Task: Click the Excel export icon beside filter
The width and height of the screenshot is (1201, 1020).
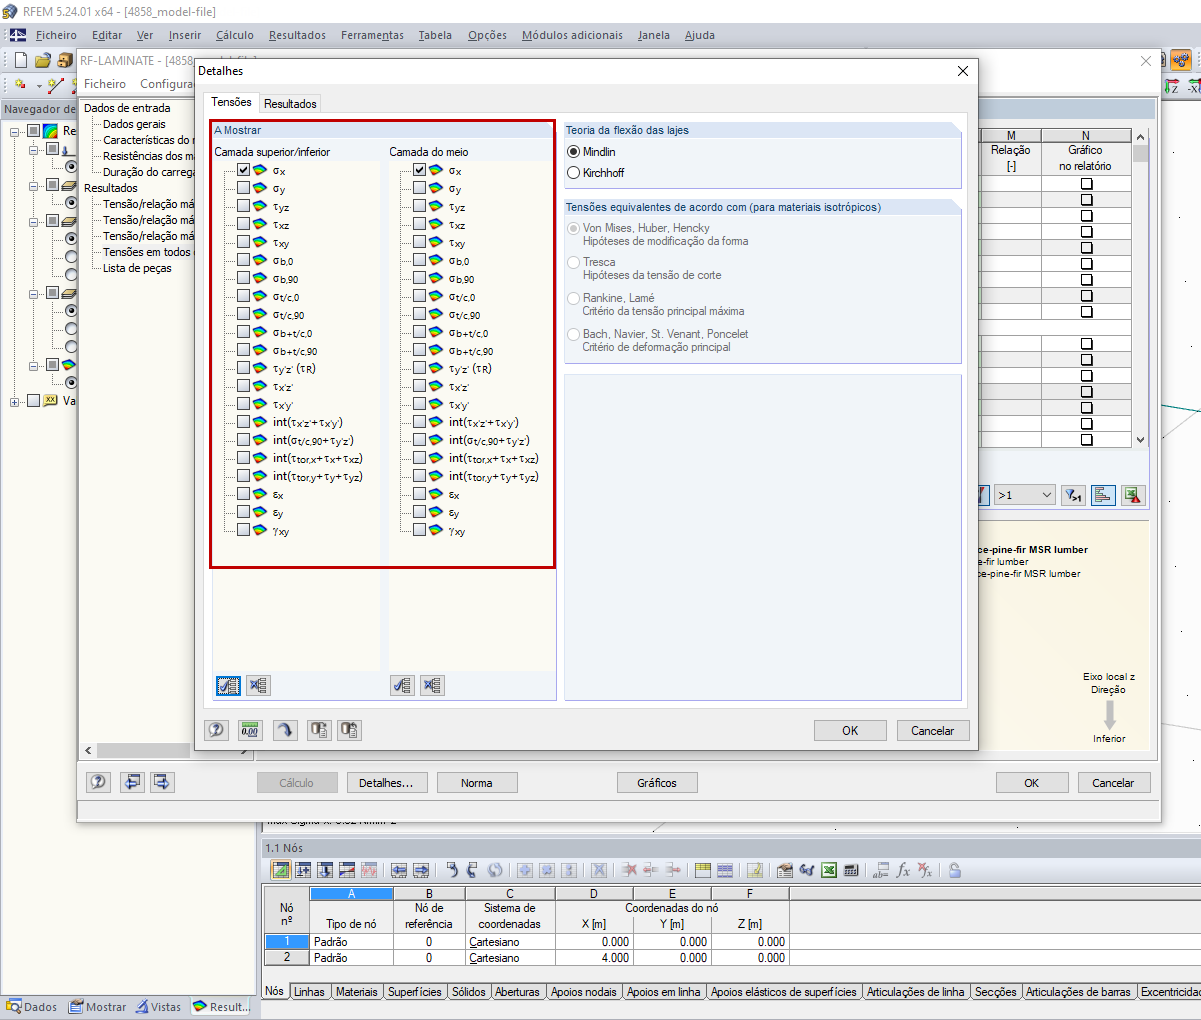Action: point(1133,495)
